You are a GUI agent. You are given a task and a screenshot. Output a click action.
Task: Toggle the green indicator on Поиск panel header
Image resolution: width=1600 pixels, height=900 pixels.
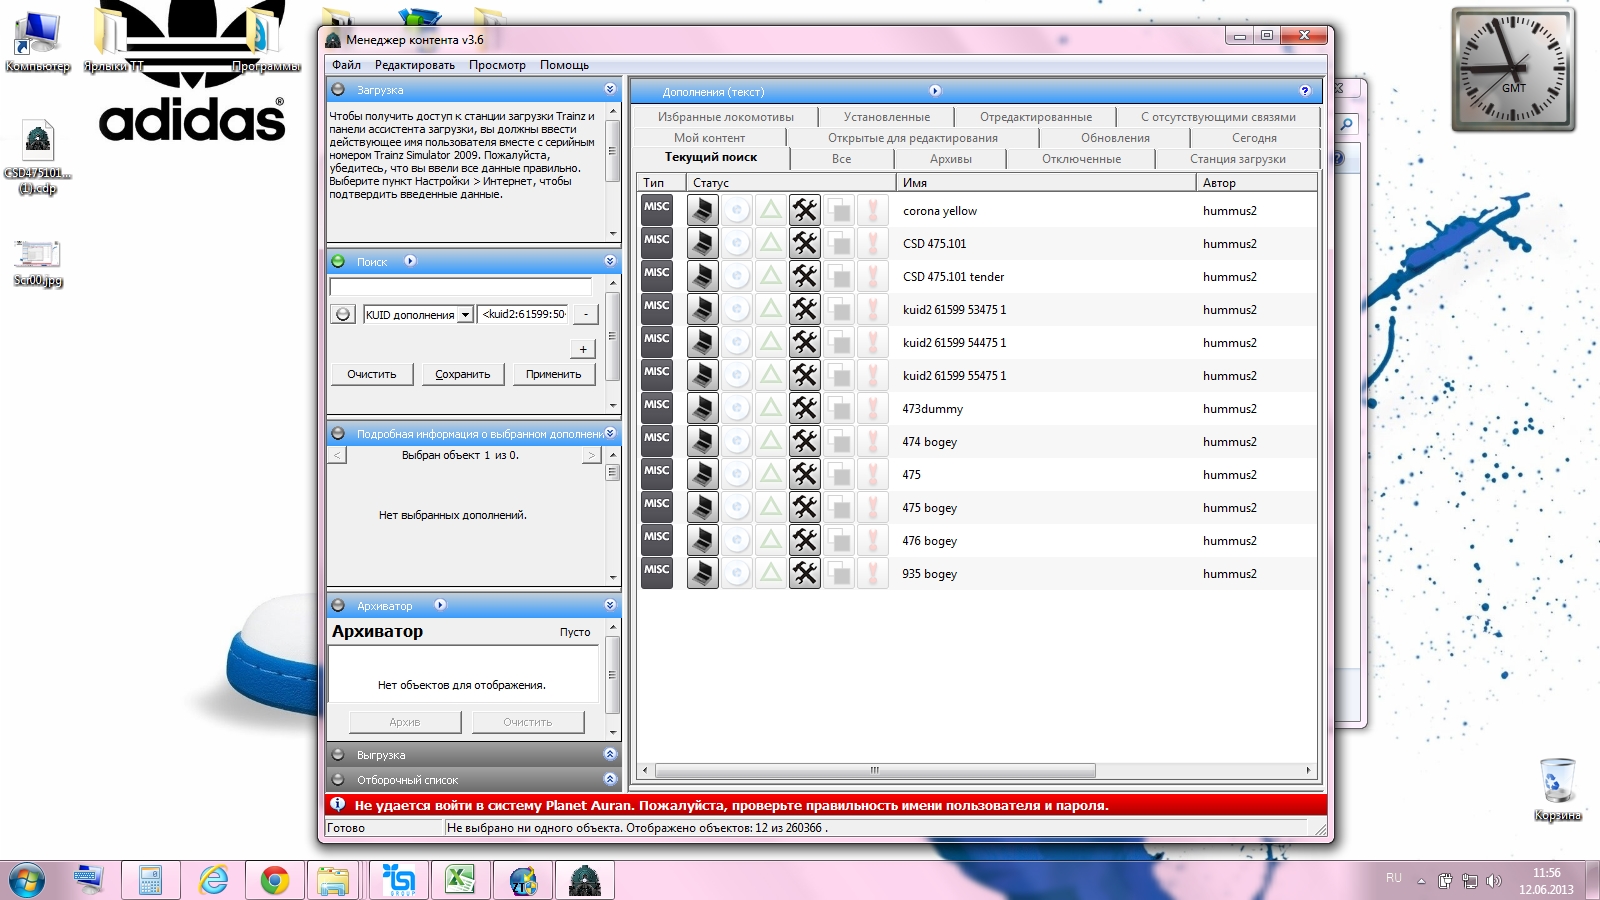pos(338,262)
